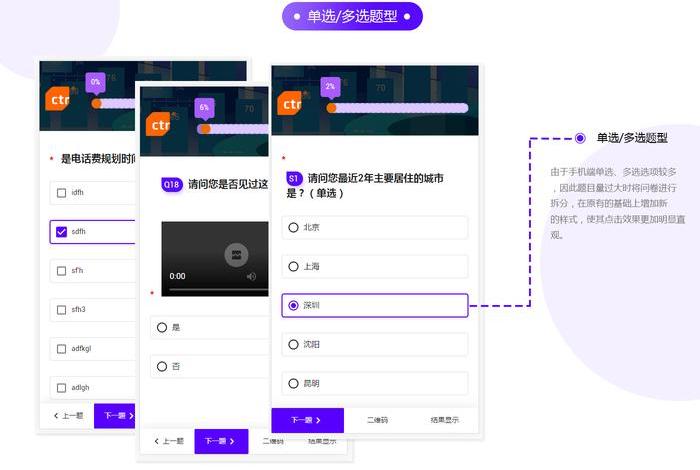Image resolution: width=700 pixels, height=470 pixels.
Task: Click ctr logo on the Q18 survey screen
Action: pyautogui.click(x=158, y=124)
